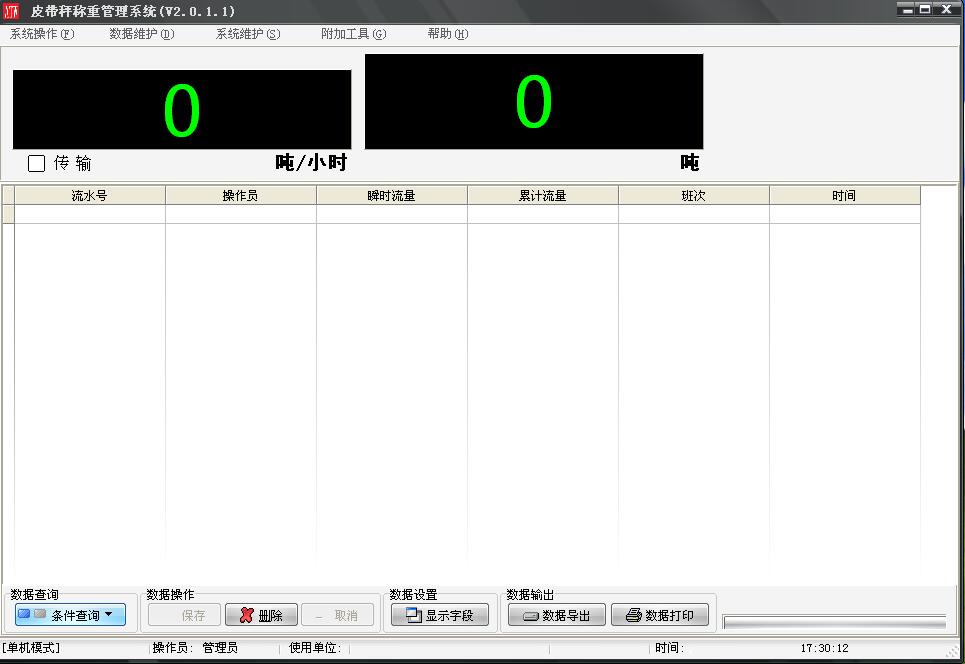Click the Cancel (取消) button
Viewport: 965px width, 664px height.
click(x=338, y=615)
